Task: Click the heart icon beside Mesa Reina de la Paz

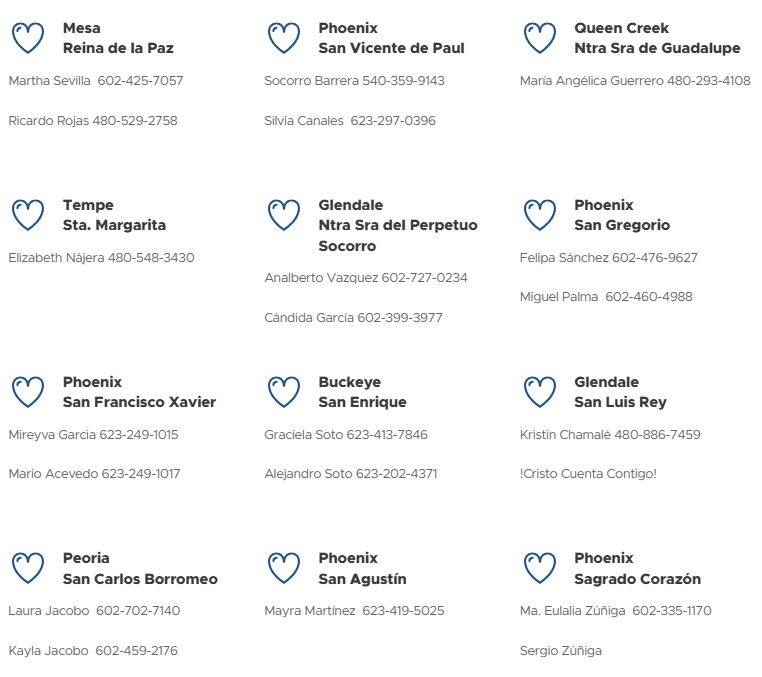Action: (x=28, y=38)
